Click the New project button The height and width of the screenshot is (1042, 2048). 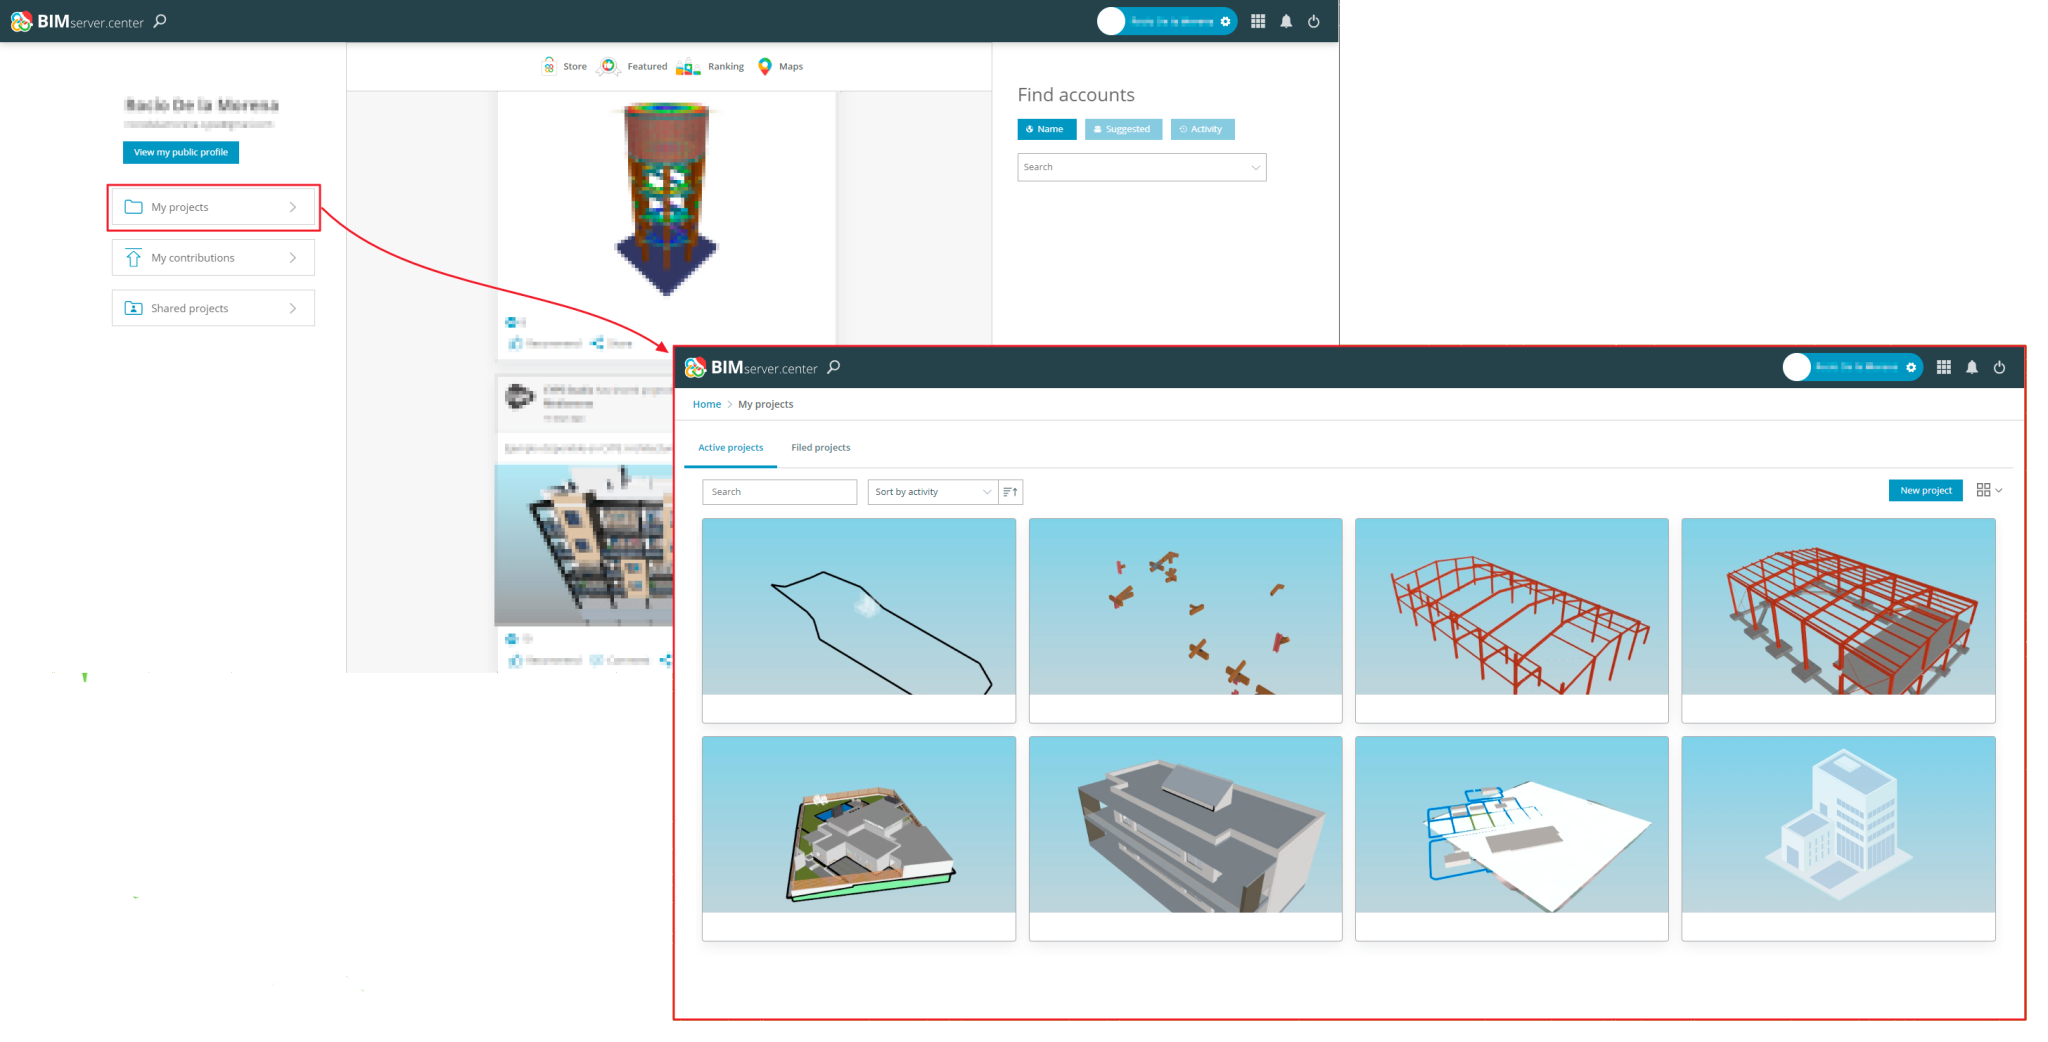point(1925,490)
